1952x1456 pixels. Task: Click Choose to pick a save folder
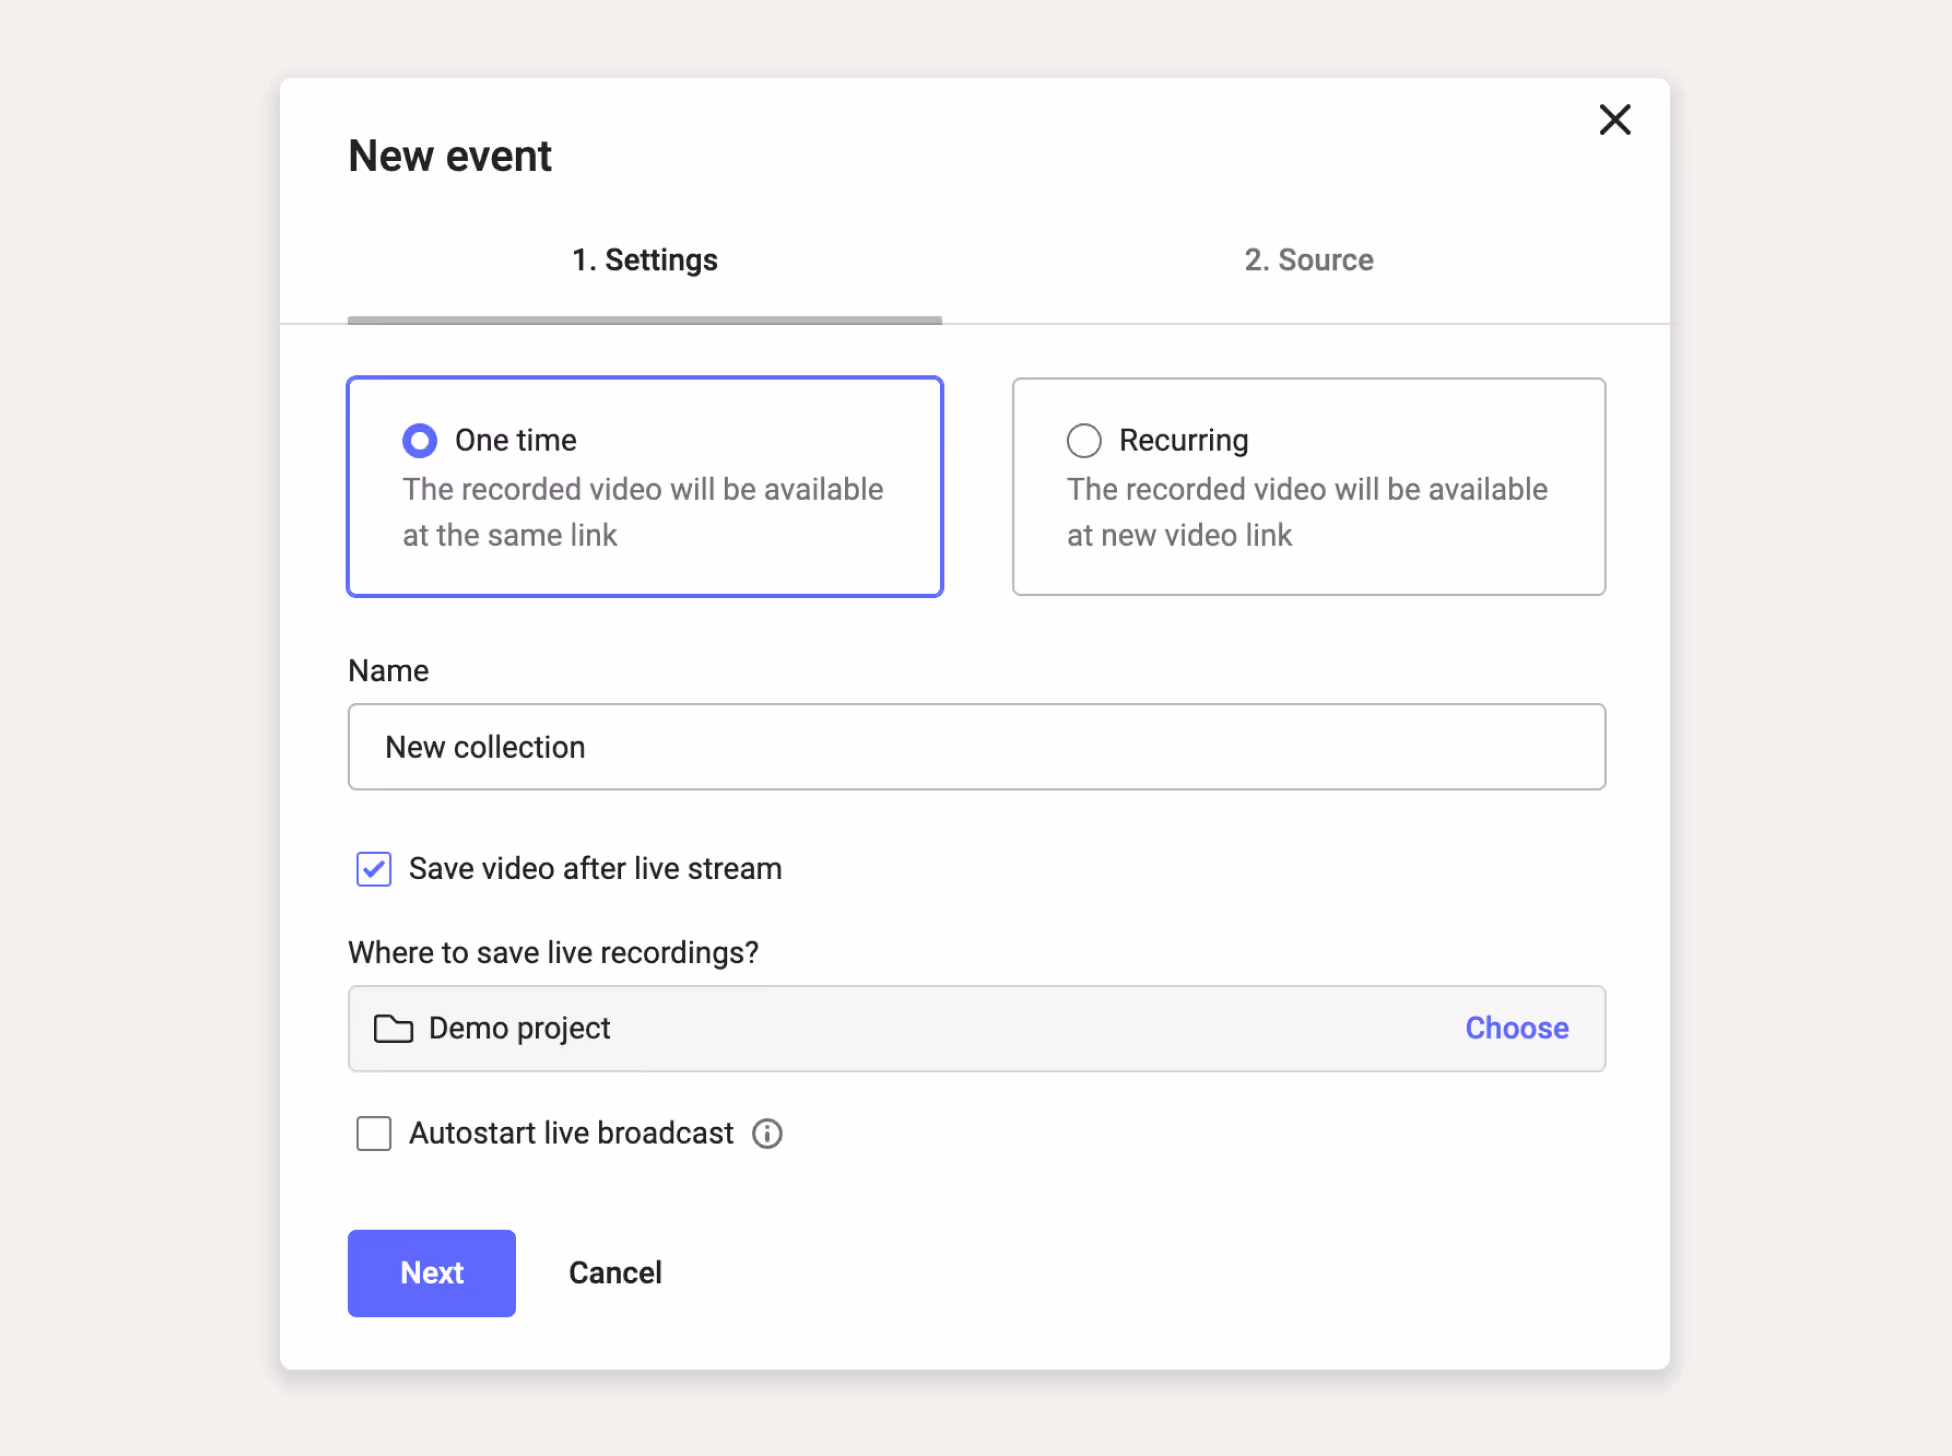pos(1516,1028)
